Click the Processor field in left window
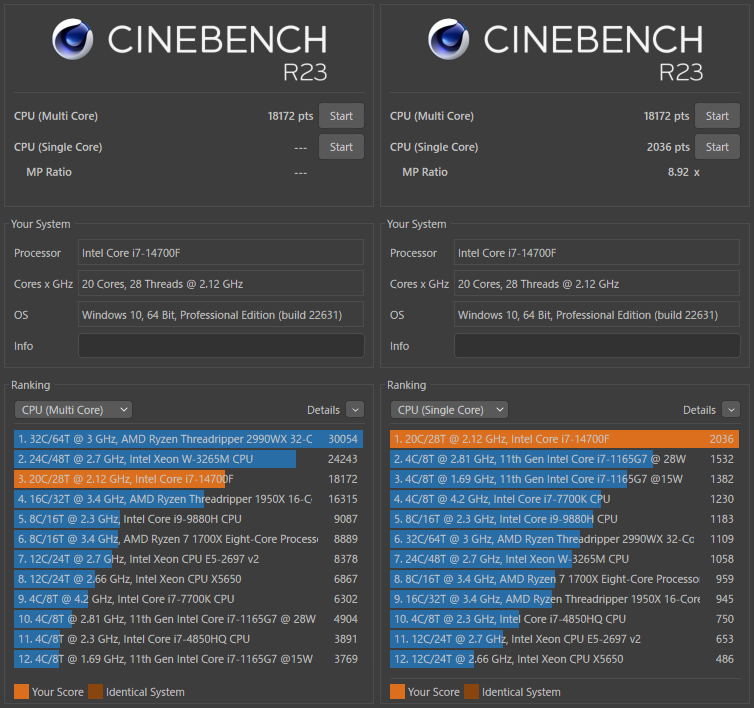The height and width of the screenshot is (708, 754). tap(221, 253)
